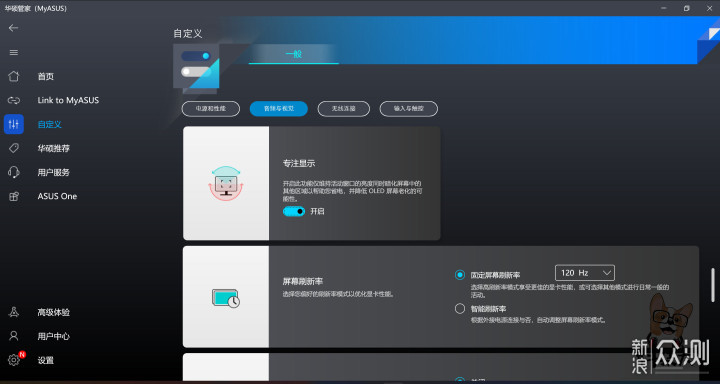Select 固定屏幕刷新率 radio option

click(460, 275)
